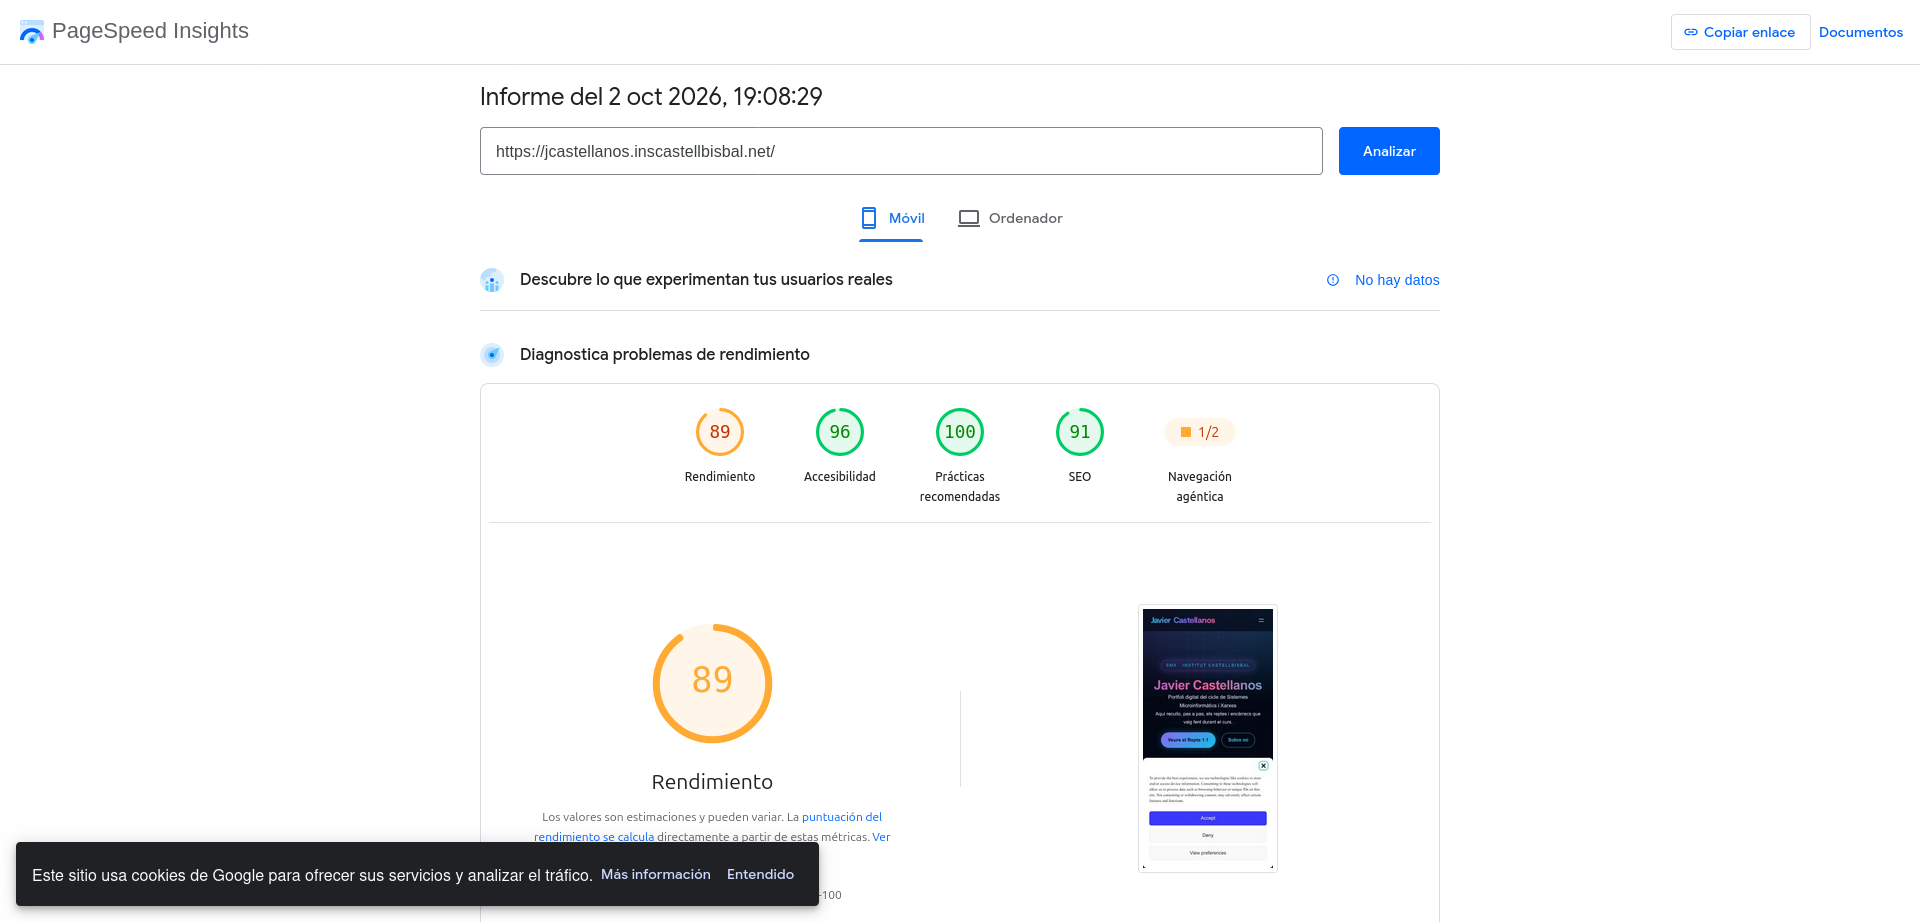Image resolution: width=1920 pixels, height=922 pixels.
Task: Open the PageSpeed Insights home title
Action: pos(150,31)
